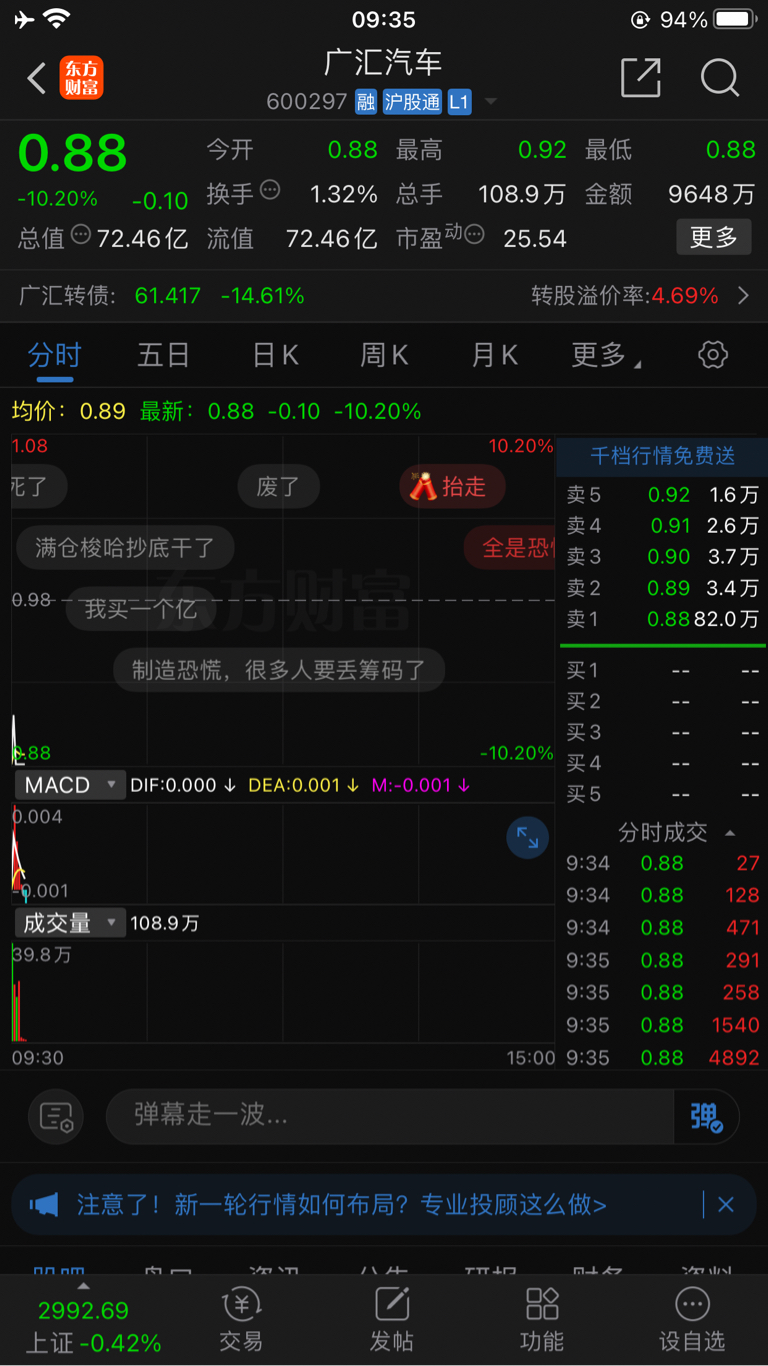The width and height of the screenshot is (768, 1366).
Task: Open bullet comment settings icon
Action: pos(56,1116)
